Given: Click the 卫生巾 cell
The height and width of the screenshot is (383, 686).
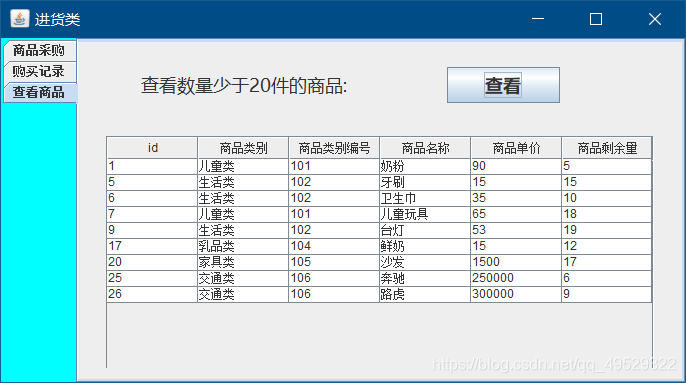Looking at the screenshot, I should (x=425, y=198).
